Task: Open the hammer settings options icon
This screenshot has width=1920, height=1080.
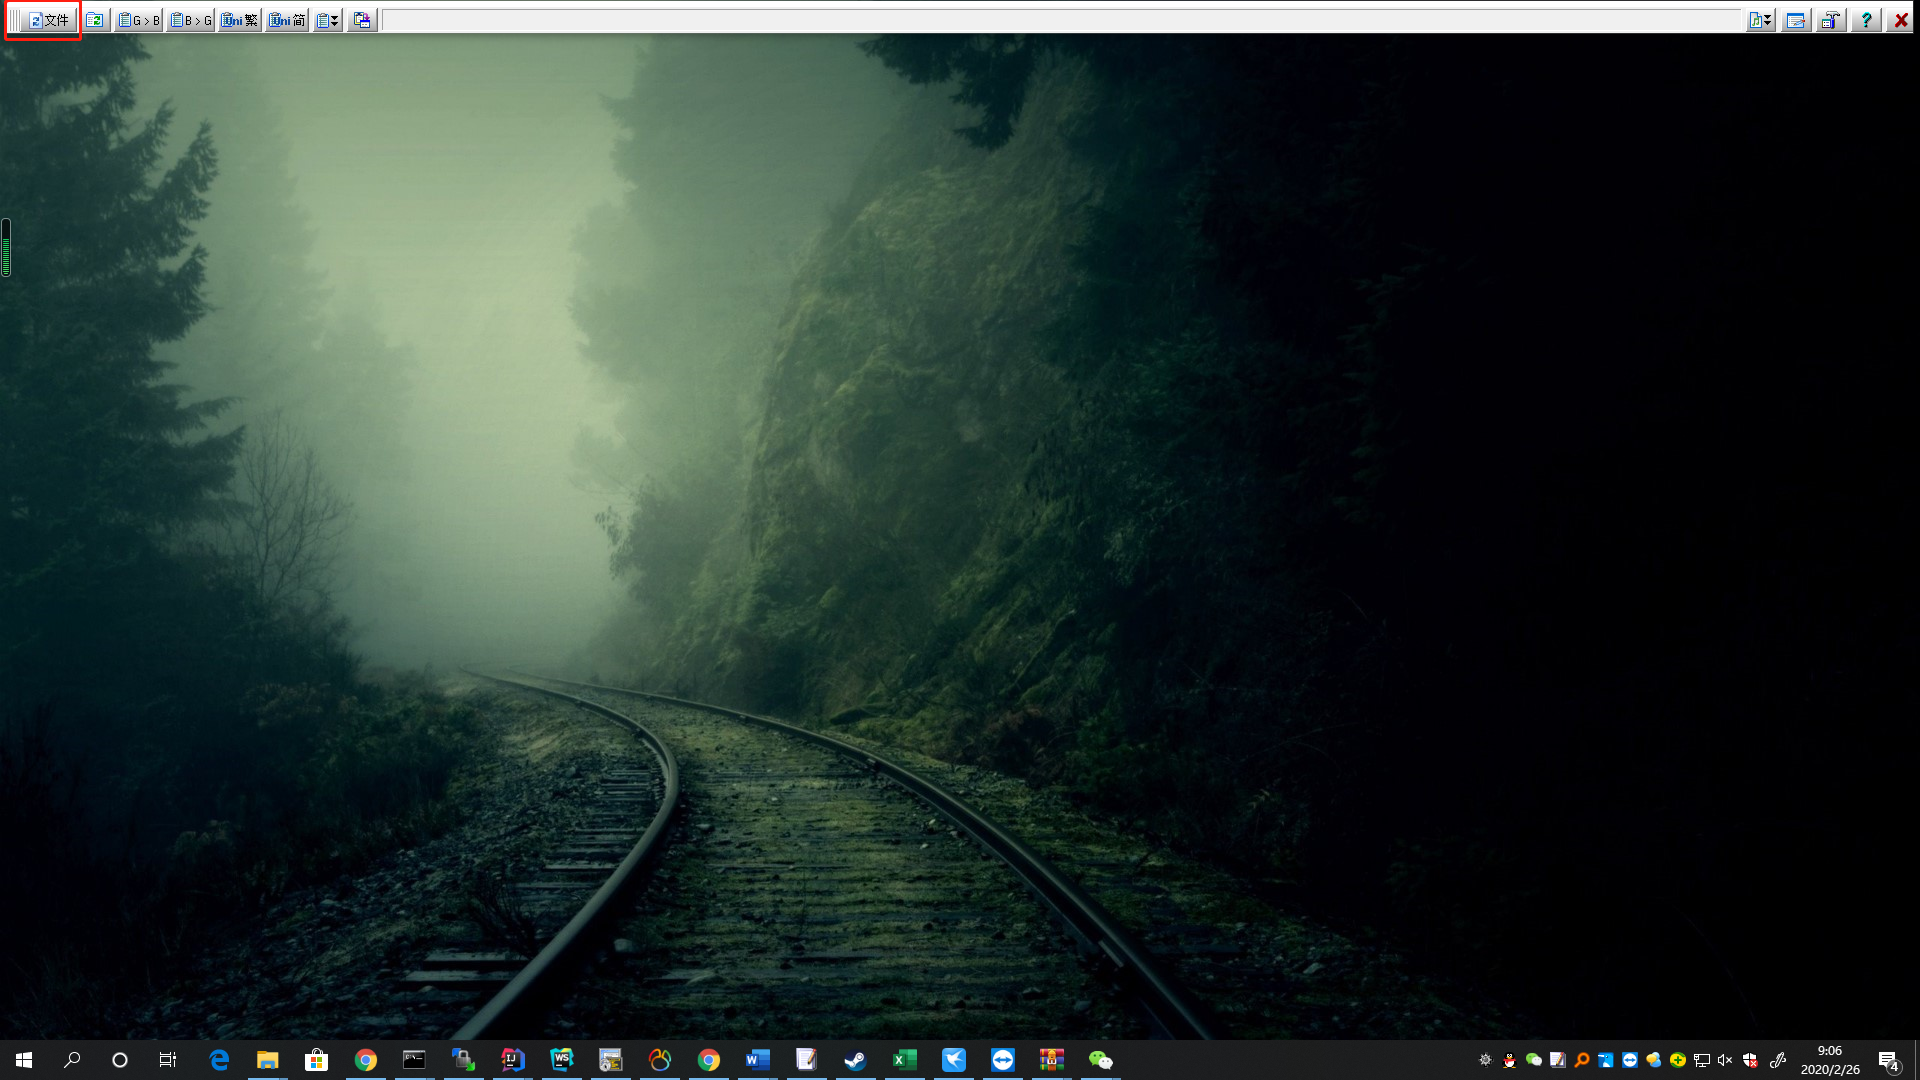Action: tap(1830, 20)
